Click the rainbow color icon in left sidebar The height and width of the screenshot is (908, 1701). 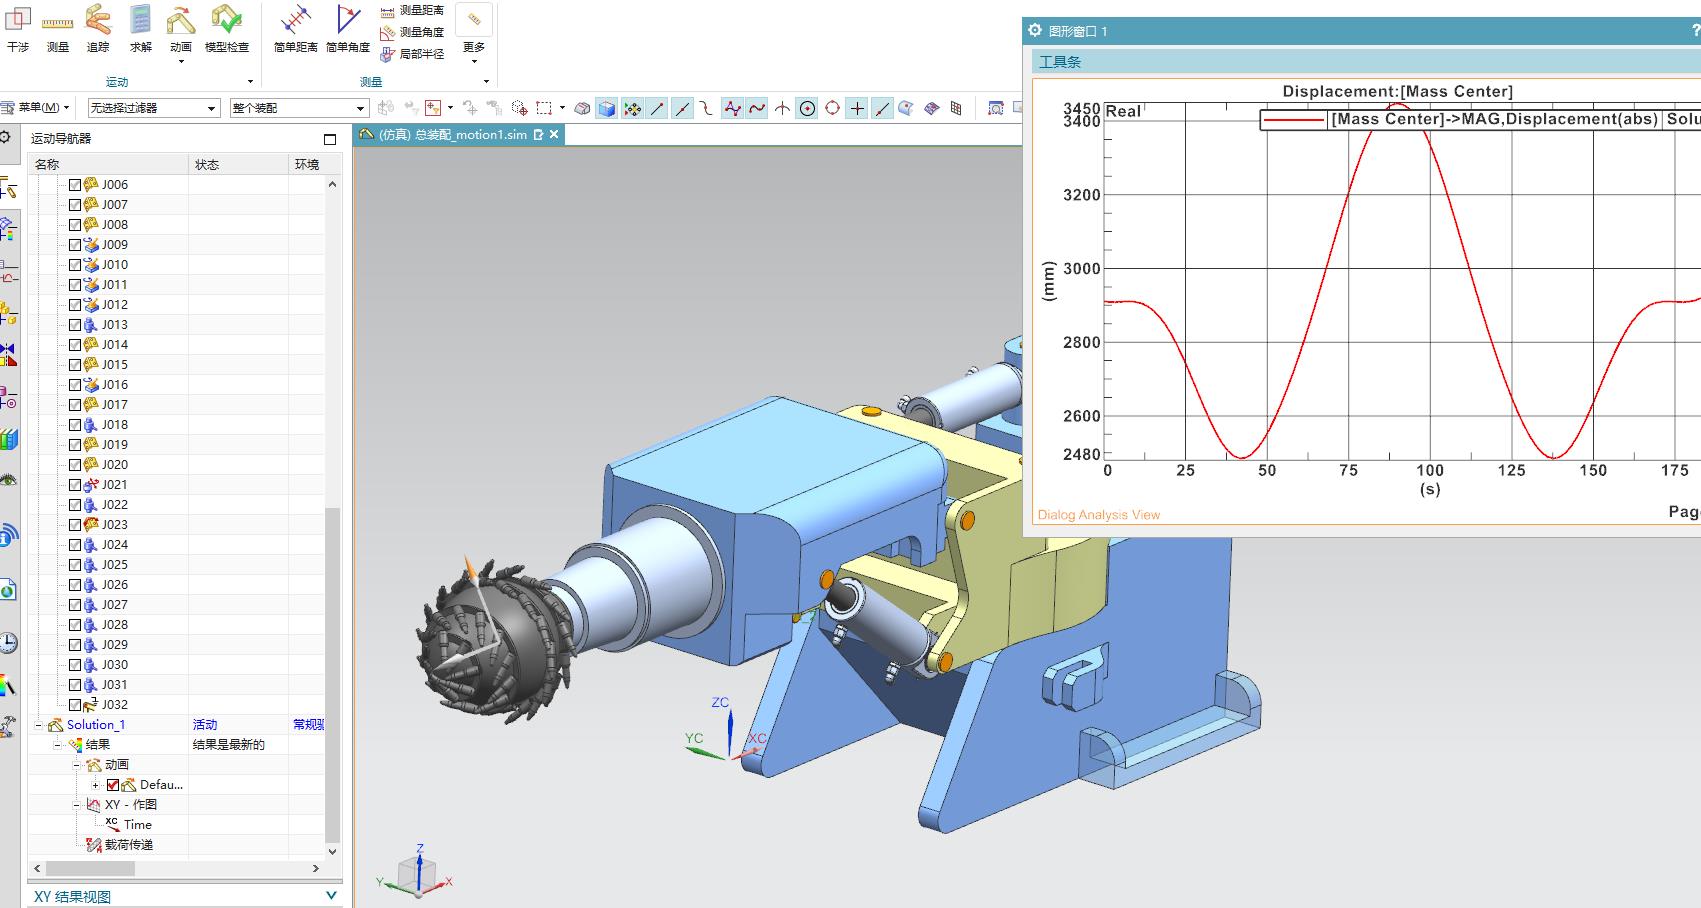pos(8,686)
